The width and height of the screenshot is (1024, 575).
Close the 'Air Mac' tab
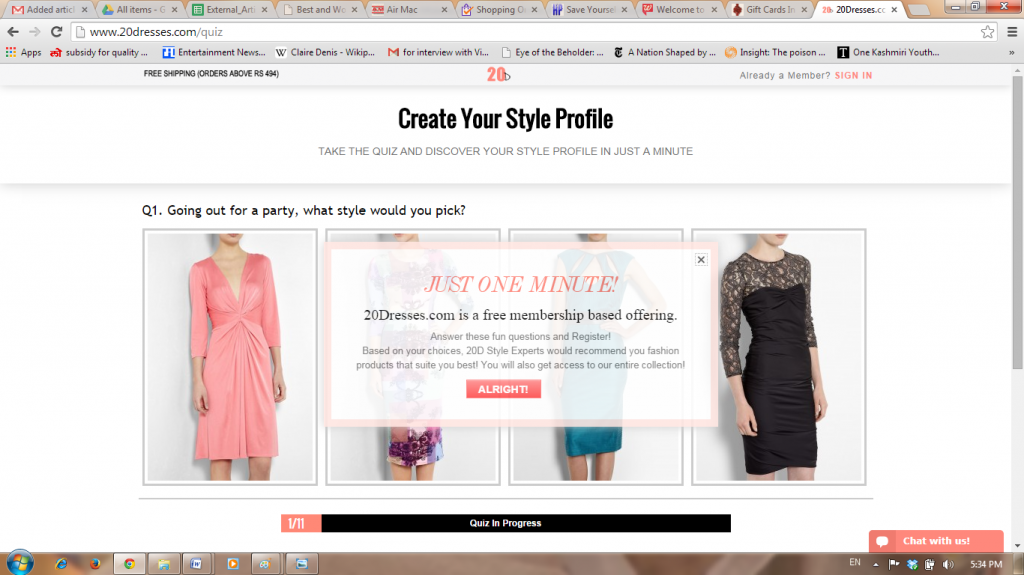point(445,10)
